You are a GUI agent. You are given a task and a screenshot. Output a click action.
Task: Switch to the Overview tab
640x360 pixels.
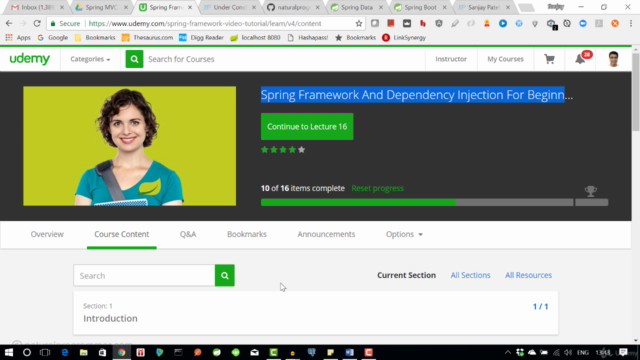tap(47, 234)
